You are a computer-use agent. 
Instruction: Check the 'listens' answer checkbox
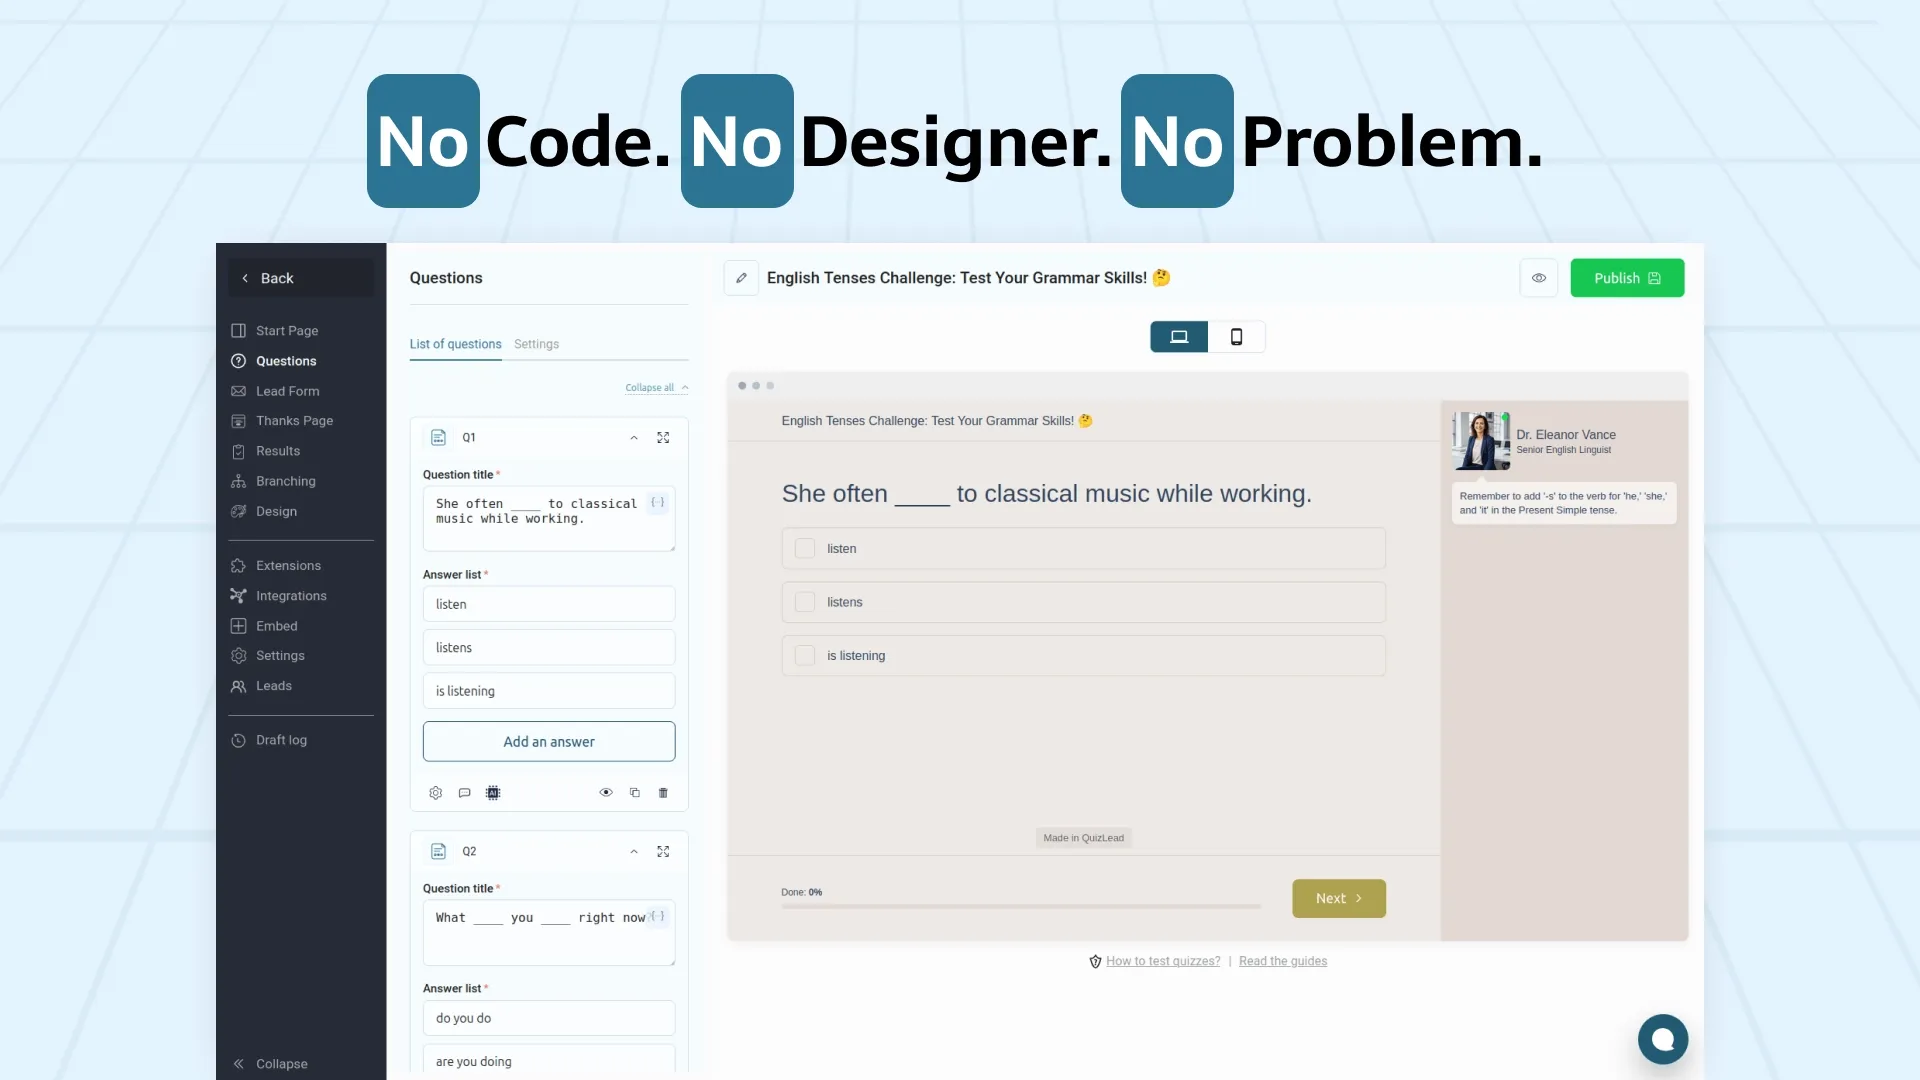(805, 602)
